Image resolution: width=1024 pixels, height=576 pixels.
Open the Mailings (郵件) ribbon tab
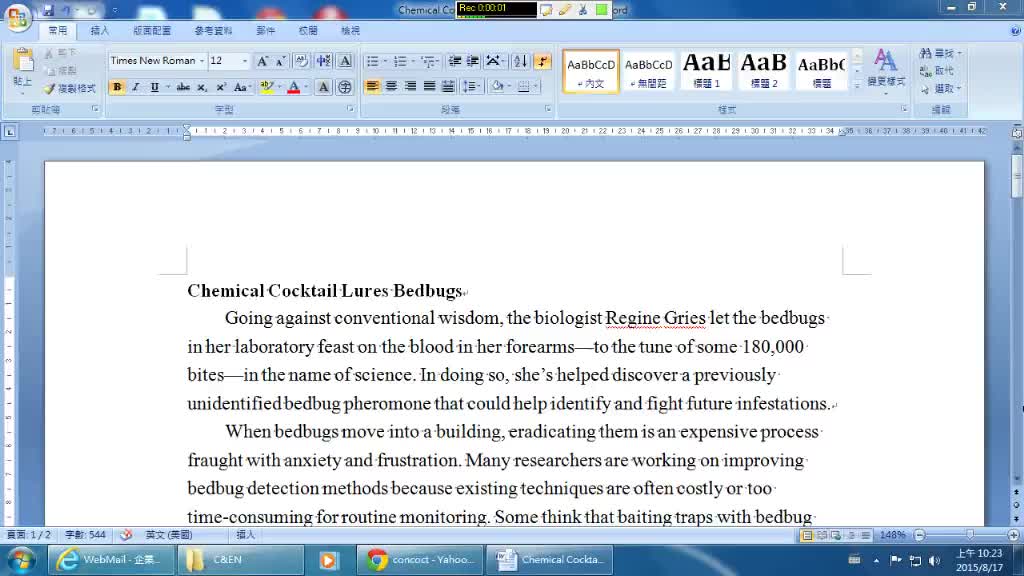[x=265, y=31]
